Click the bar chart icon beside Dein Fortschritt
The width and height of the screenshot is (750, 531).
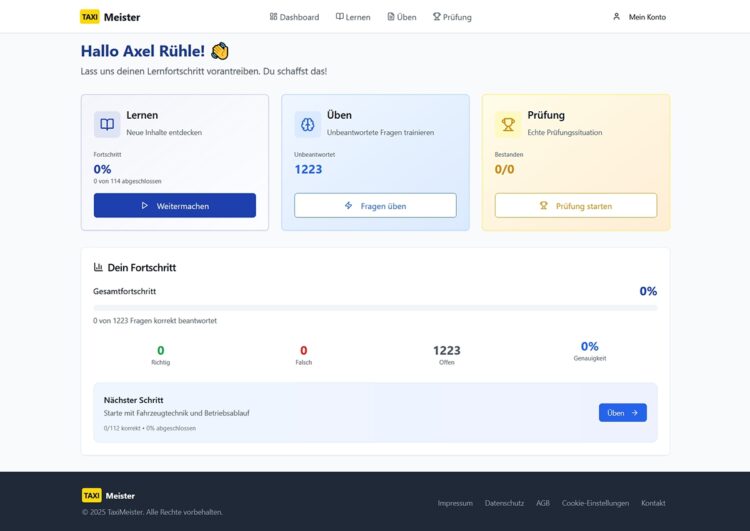98,267
